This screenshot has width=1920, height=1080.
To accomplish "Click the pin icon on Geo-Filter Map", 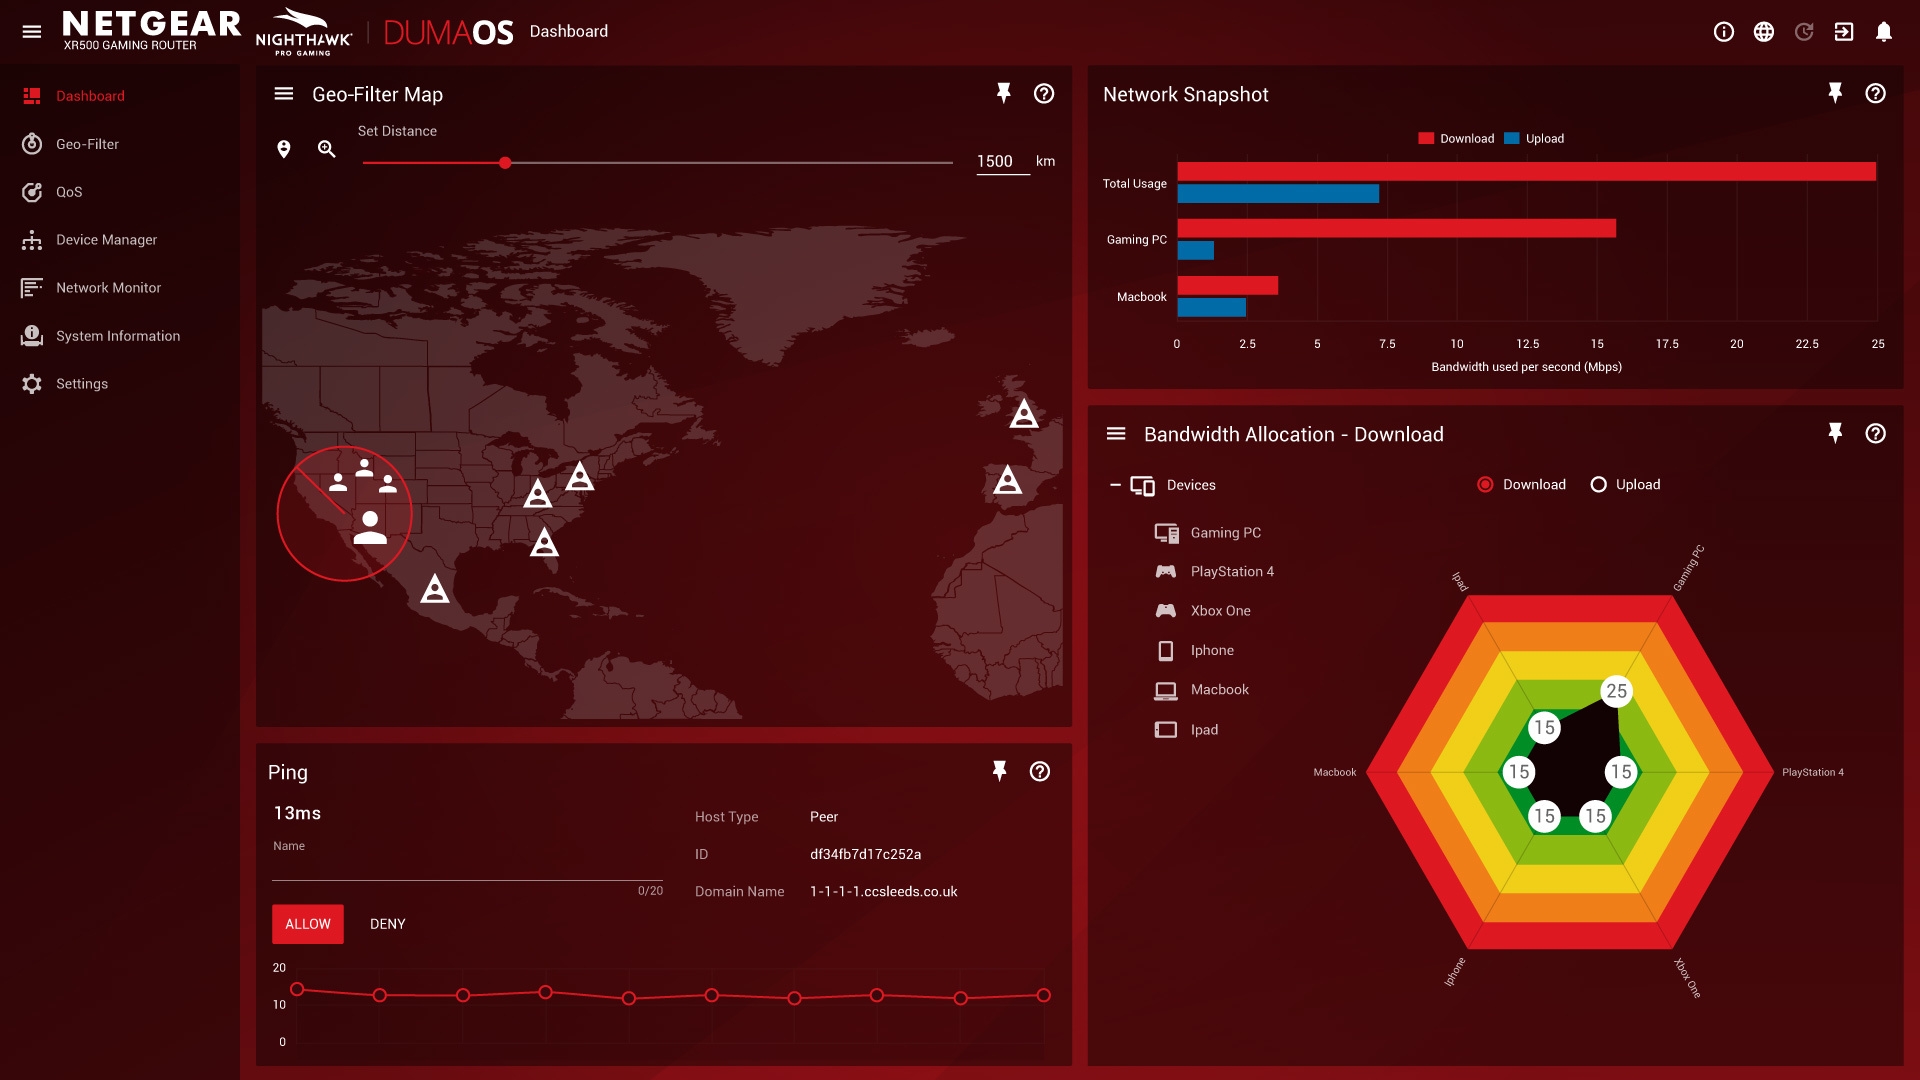I will tap(1002, 92).
